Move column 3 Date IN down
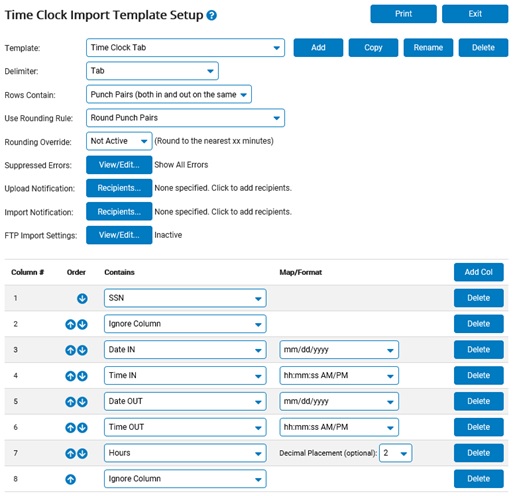Screen dimensions: 515x496 82,350
